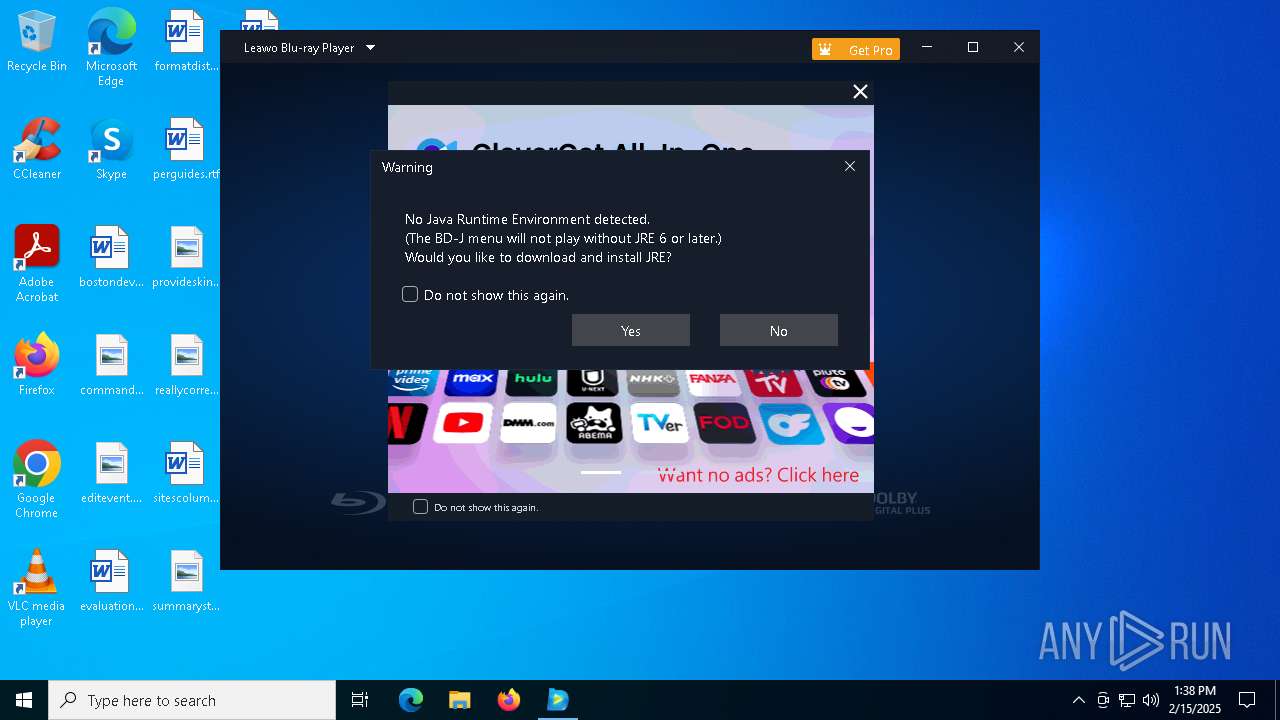Viewport: 1280px width, 720px height.
Task: Decline JRE install with No button
Action: 779,331
